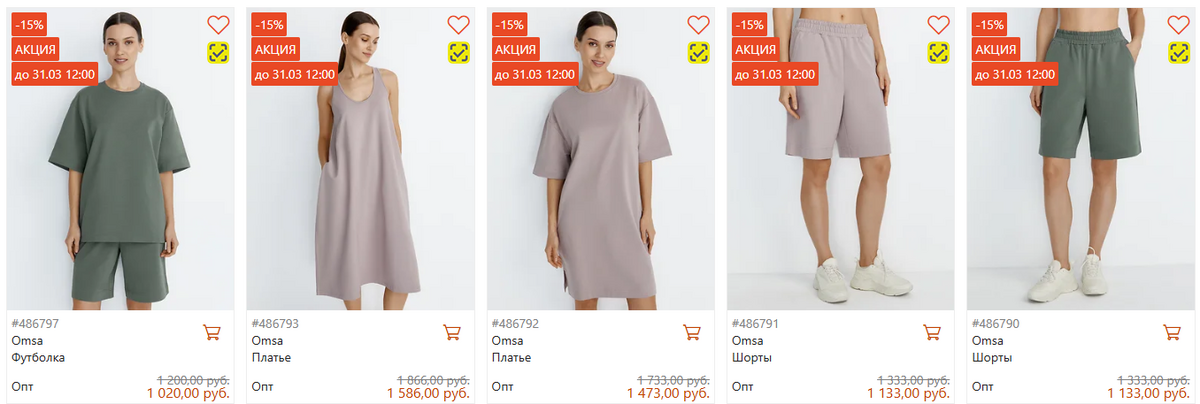Image resolution: width=1200 pixels, height=404 pixels.
Task: Favorite the short-sleeve dress #486792 with heart
Action: [698, 25]
